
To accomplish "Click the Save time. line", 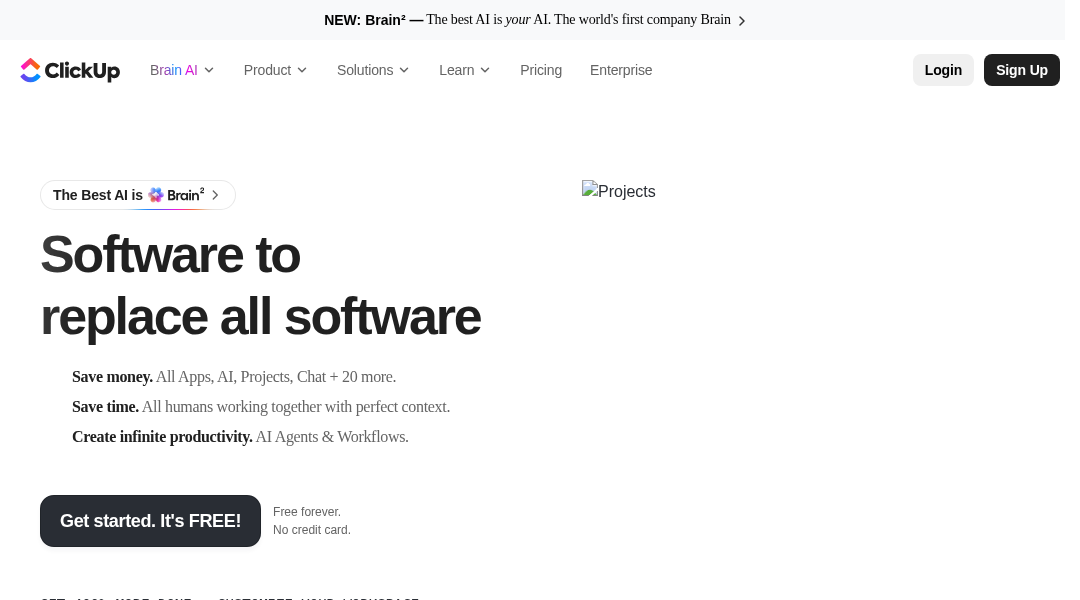I will pyautogui.click(x=261, y=406).
